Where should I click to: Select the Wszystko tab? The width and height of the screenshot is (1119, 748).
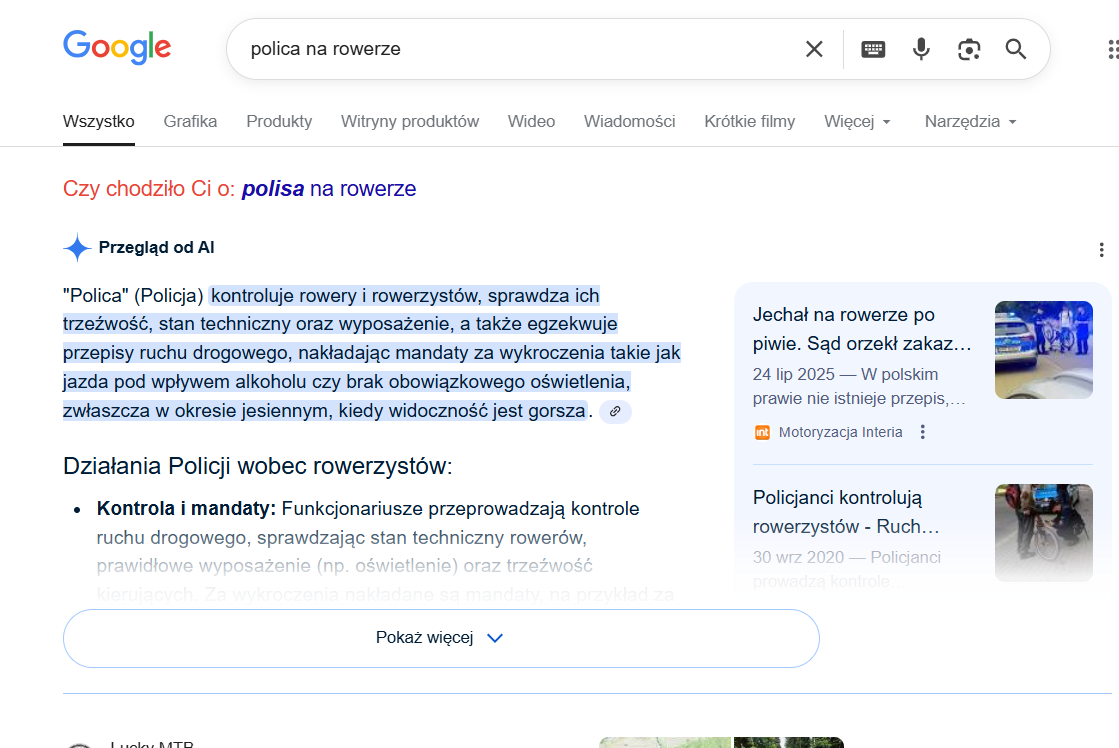pos(98,122)
